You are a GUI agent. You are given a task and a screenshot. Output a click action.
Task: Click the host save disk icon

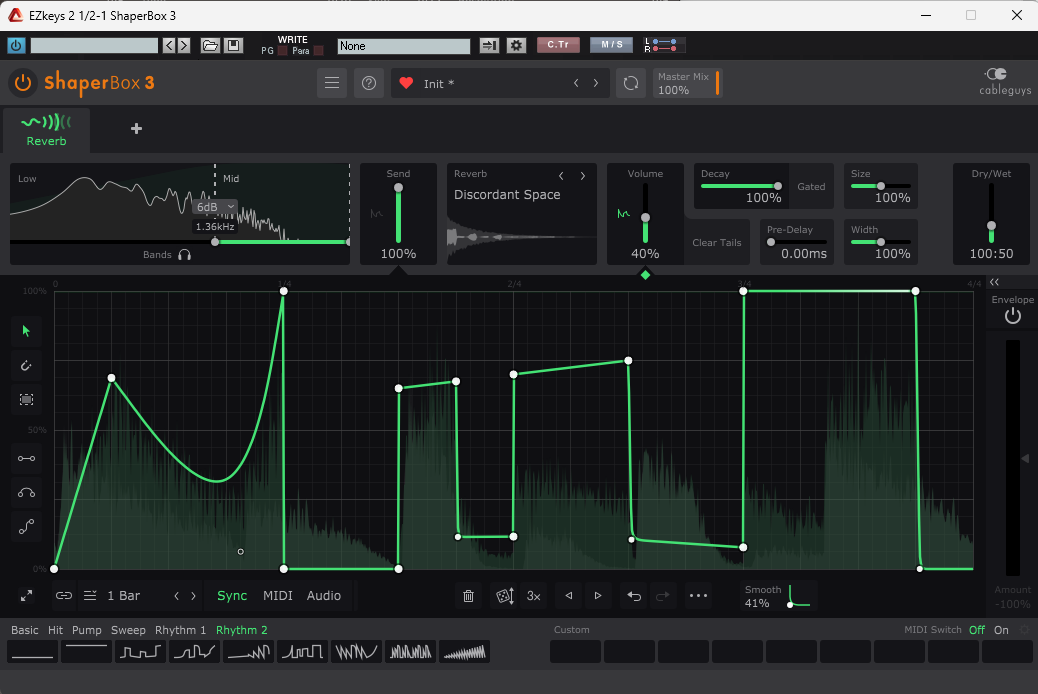[233, 45]
